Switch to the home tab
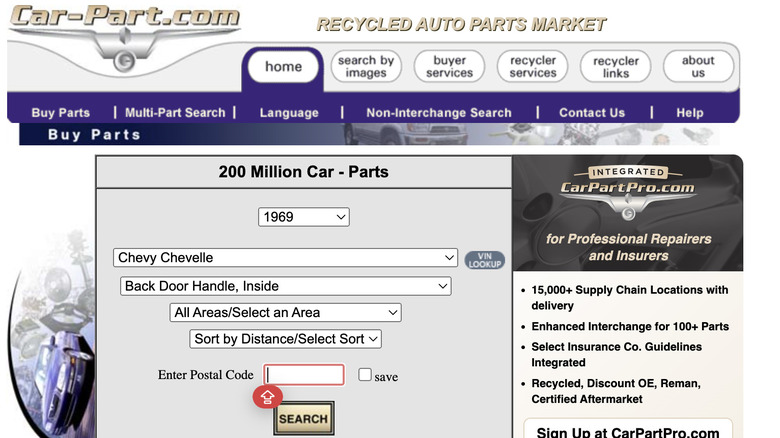This screenshot has width=780, height=438. [283, 67]
